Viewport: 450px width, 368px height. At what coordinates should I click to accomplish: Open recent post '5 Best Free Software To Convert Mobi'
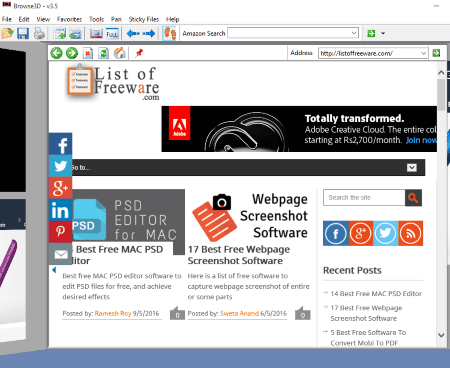(x=368, y=337)
